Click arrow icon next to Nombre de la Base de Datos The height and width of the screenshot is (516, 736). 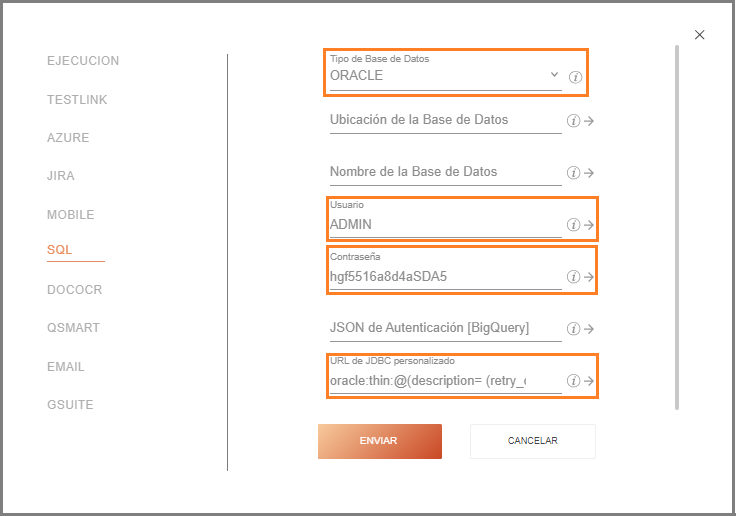(x=589, y=173)
